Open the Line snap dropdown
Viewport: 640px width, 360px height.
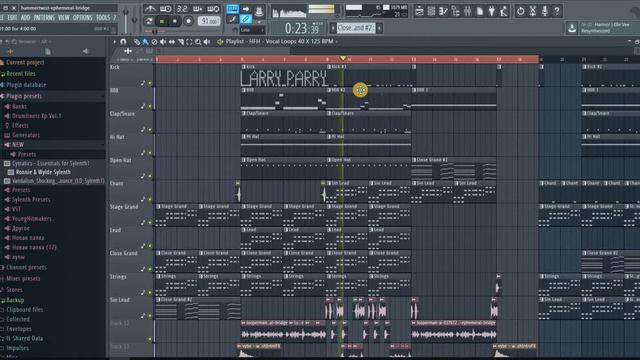pyautogui.click(x=252, y=30)
